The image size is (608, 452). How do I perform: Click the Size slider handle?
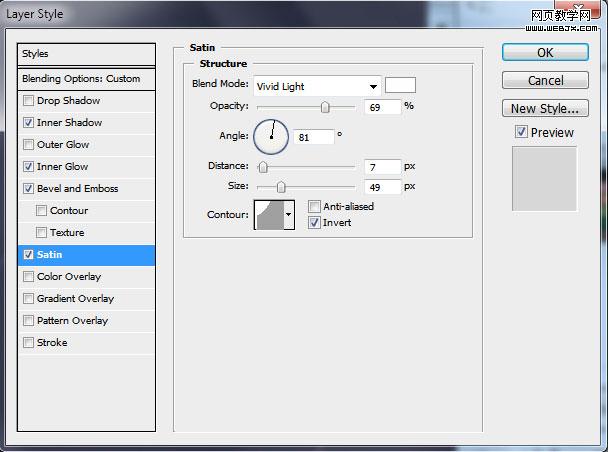click(x=281, y=187)
